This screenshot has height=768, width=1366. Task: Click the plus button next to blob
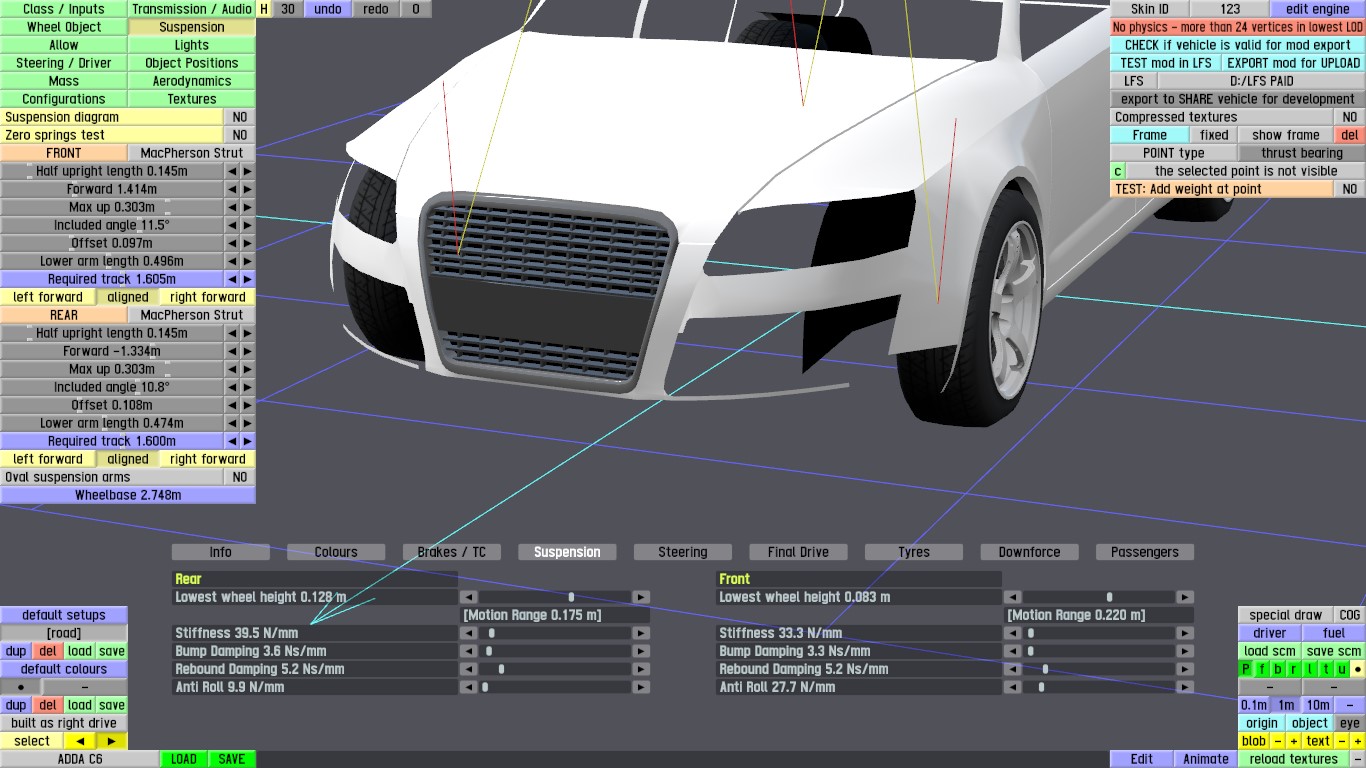(x=1294, y=741)
